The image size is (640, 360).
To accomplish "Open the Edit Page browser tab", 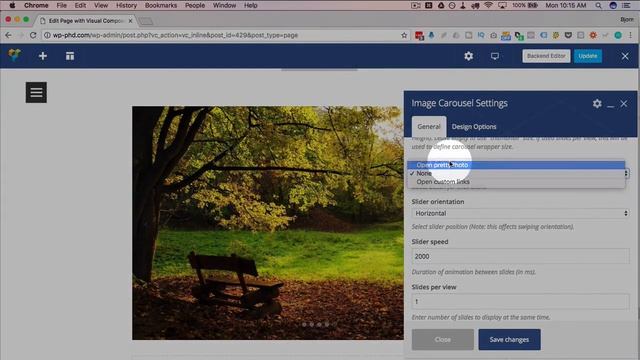I will point(87,20).
